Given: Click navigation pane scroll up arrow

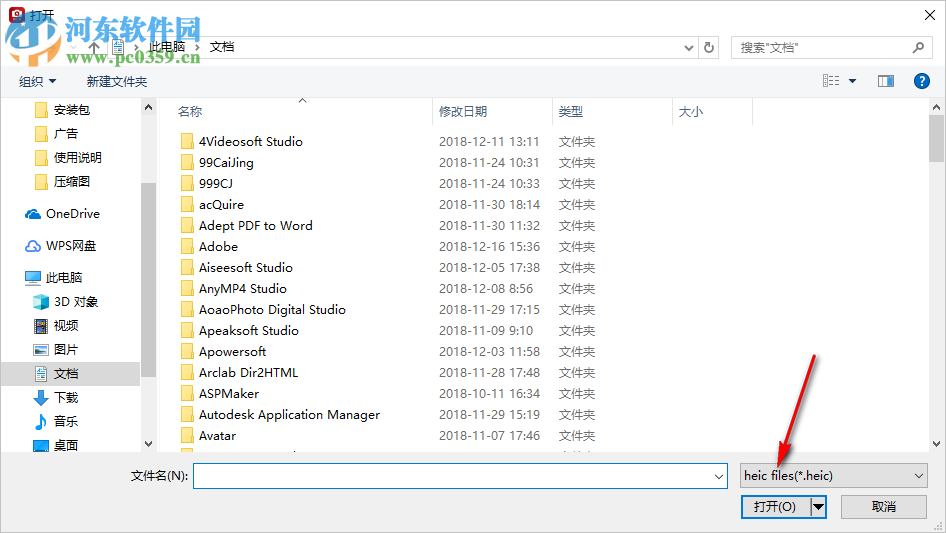Looking at the screenshot, I should click(x=148, y=107).
